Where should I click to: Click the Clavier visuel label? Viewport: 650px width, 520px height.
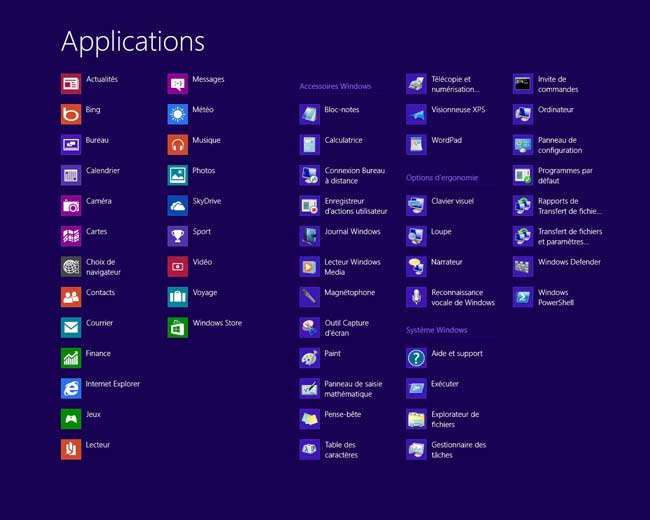point(452,201)
